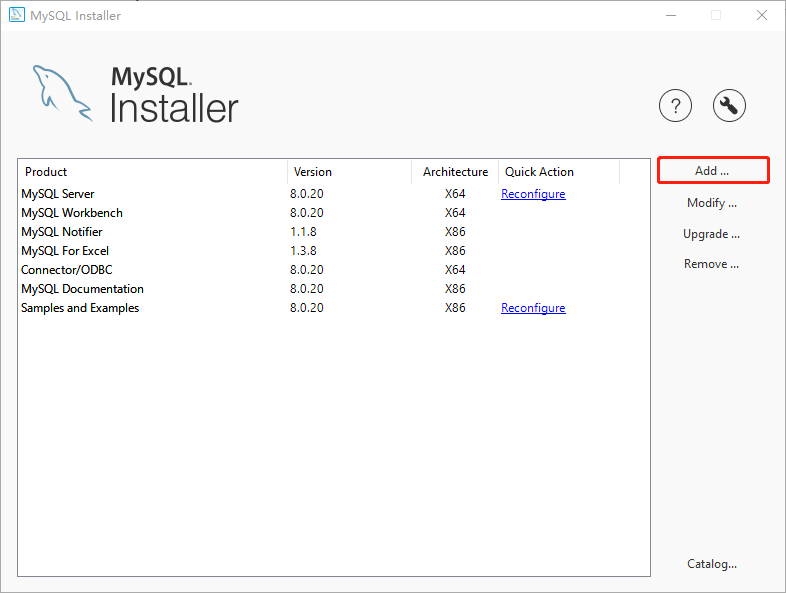Select the Samples and Examples row
Screen dimensions: 786x593
coord(334,308)
